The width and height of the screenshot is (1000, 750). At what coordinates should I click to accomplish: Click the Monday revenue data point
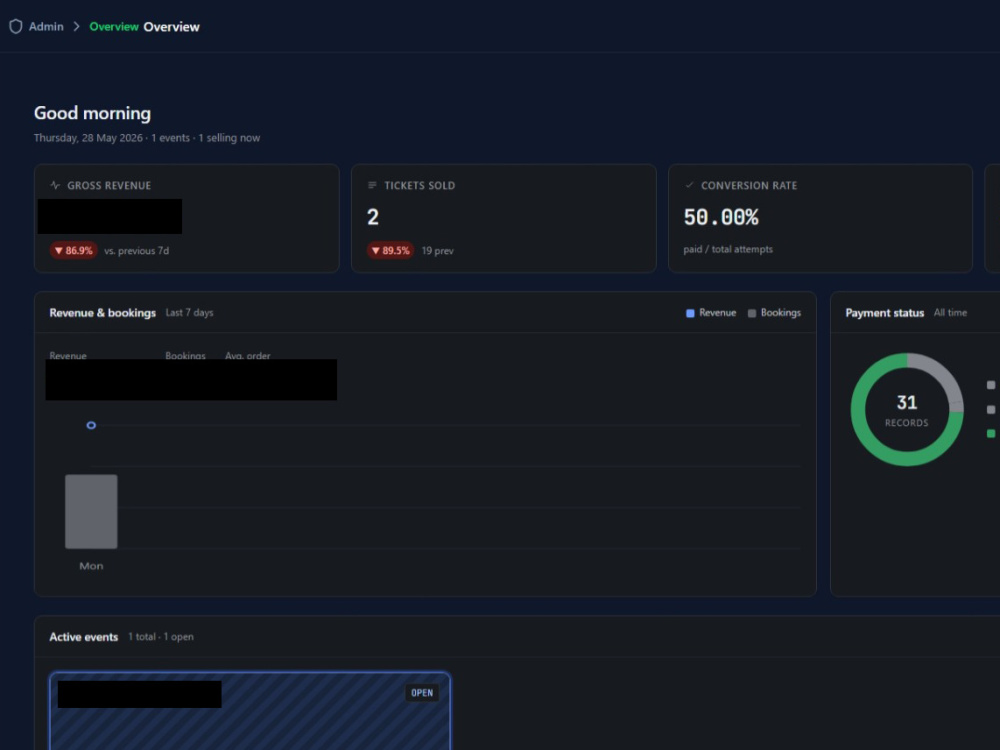(91, 425)
